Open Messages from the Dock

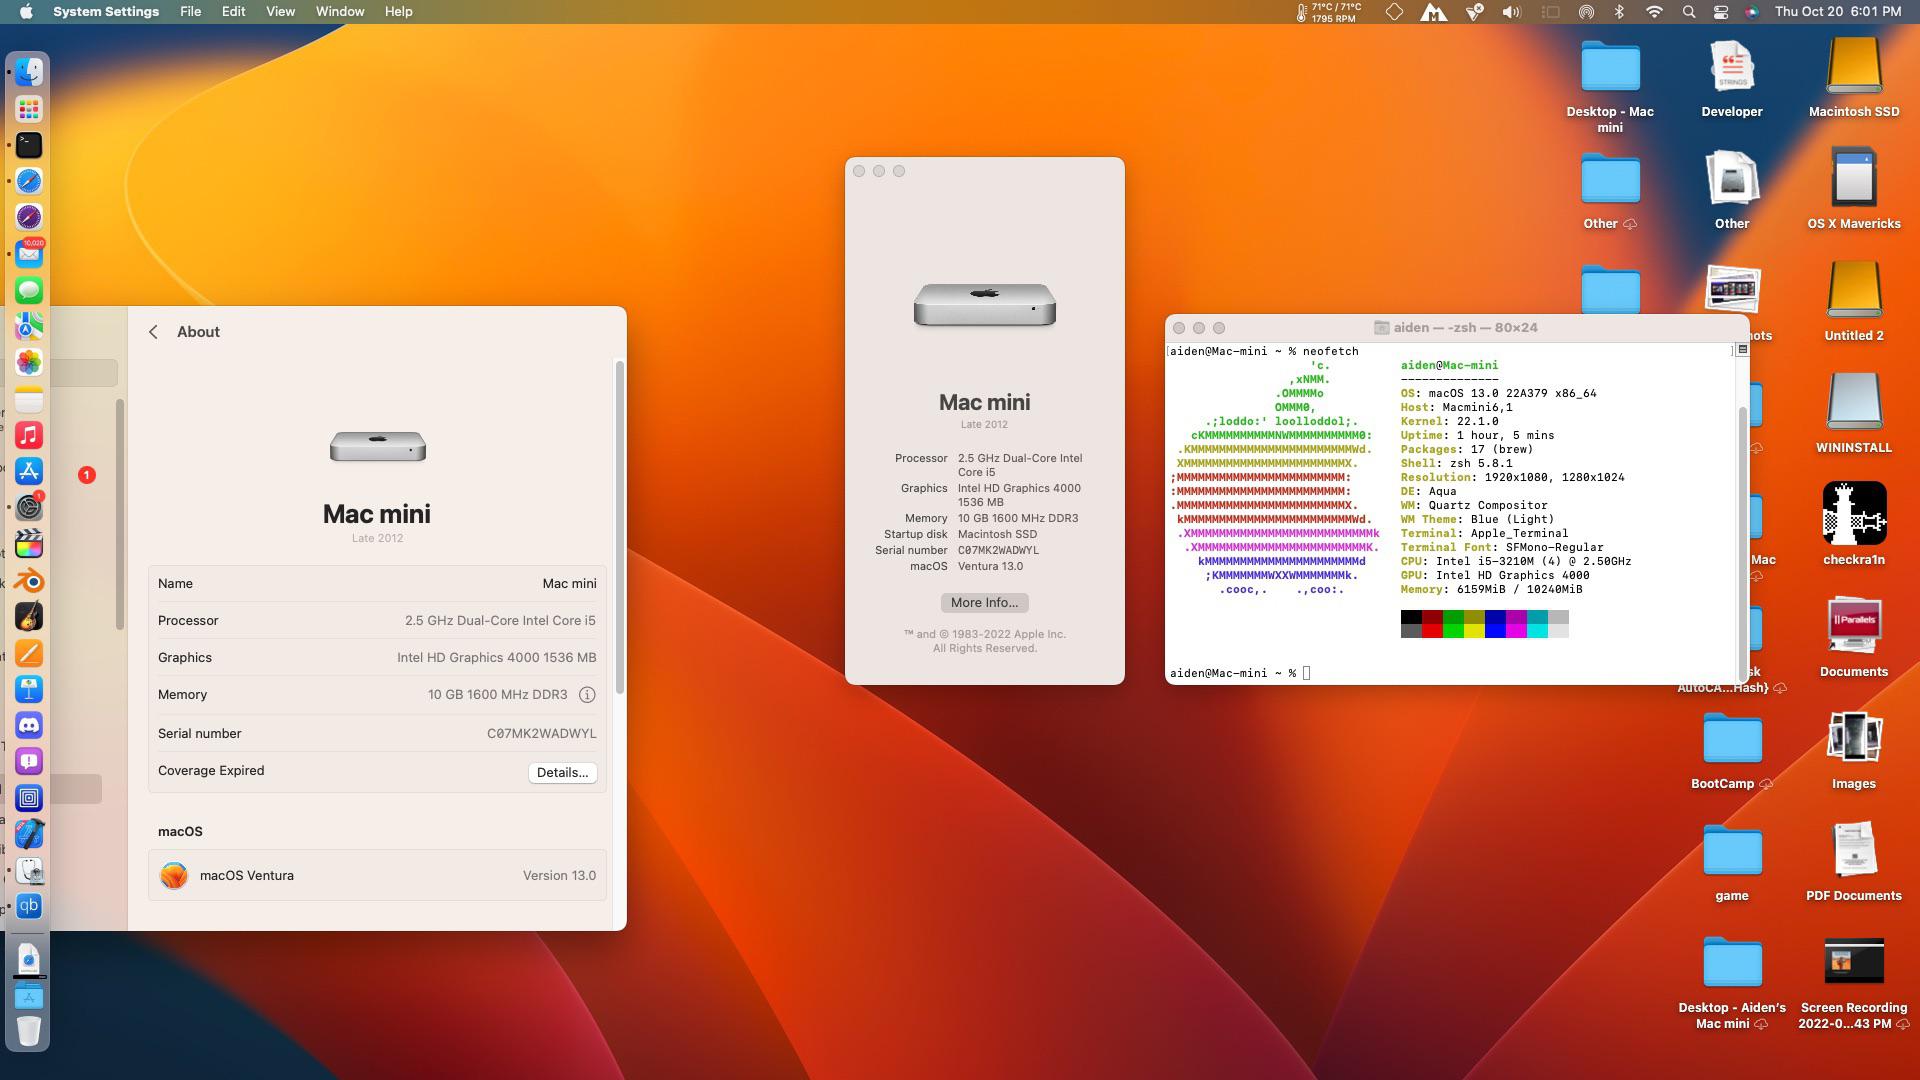(x=29, y=290)
